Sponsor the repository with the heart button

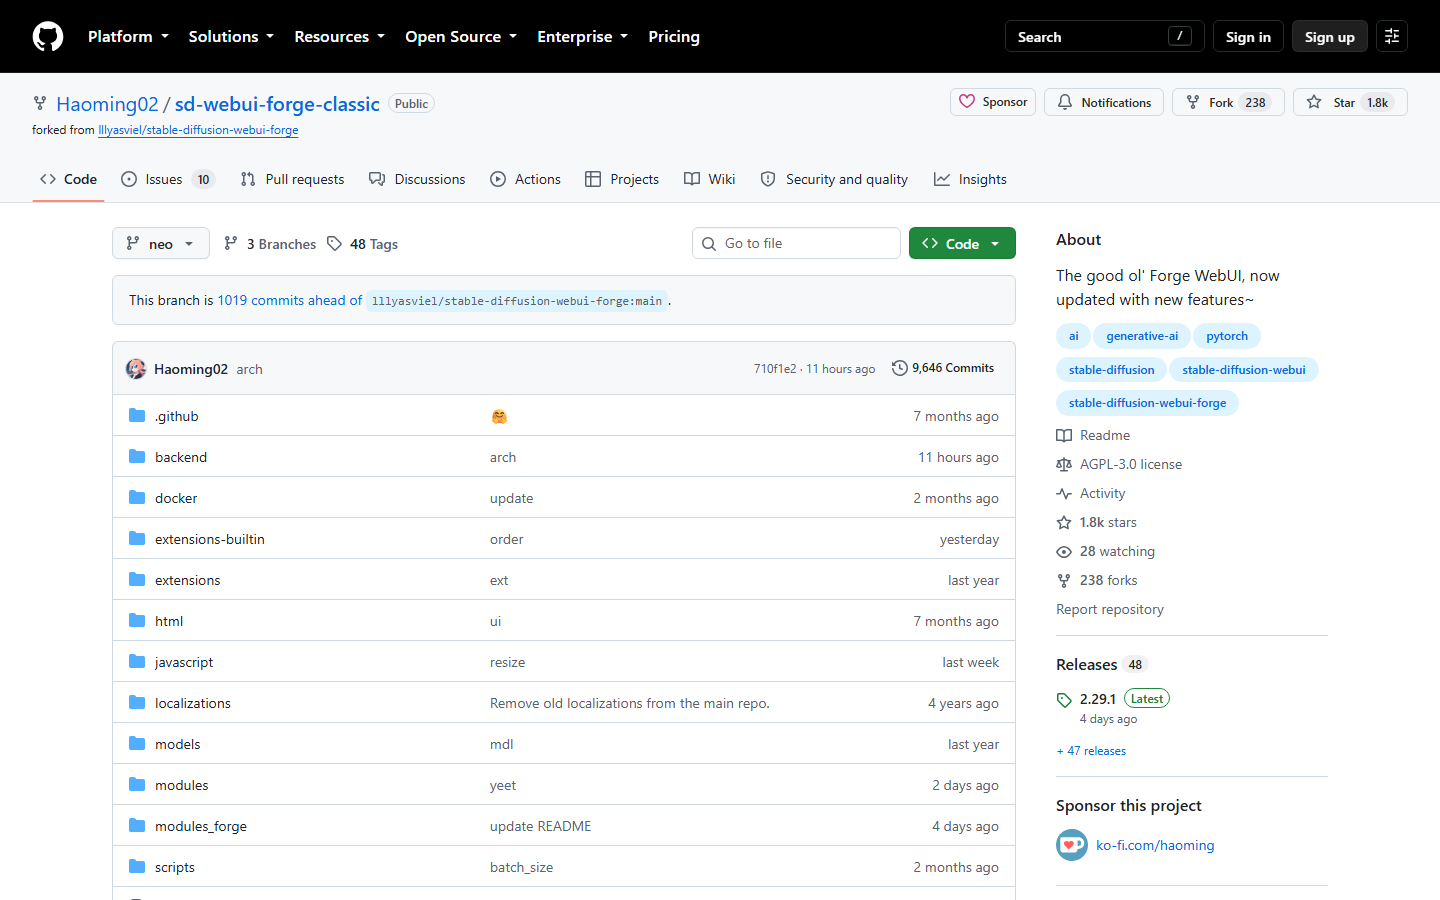(994, 102)
